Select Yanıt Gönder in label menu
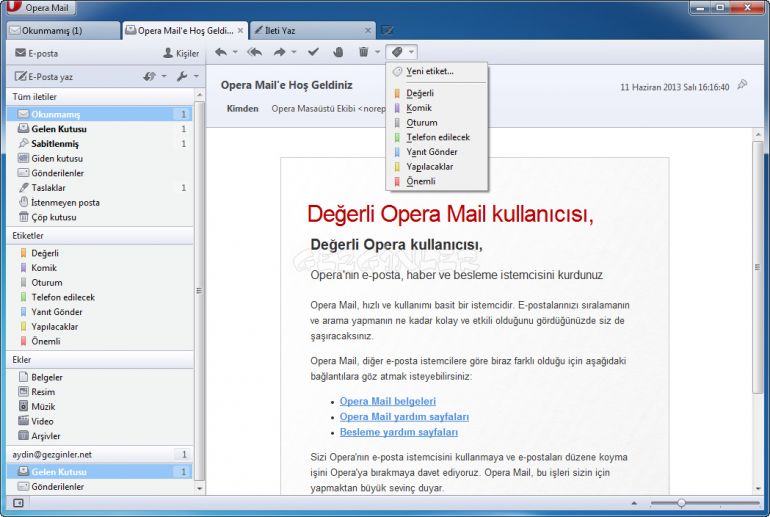The height and width of the screenshot is (517, 770). [437, 152]
